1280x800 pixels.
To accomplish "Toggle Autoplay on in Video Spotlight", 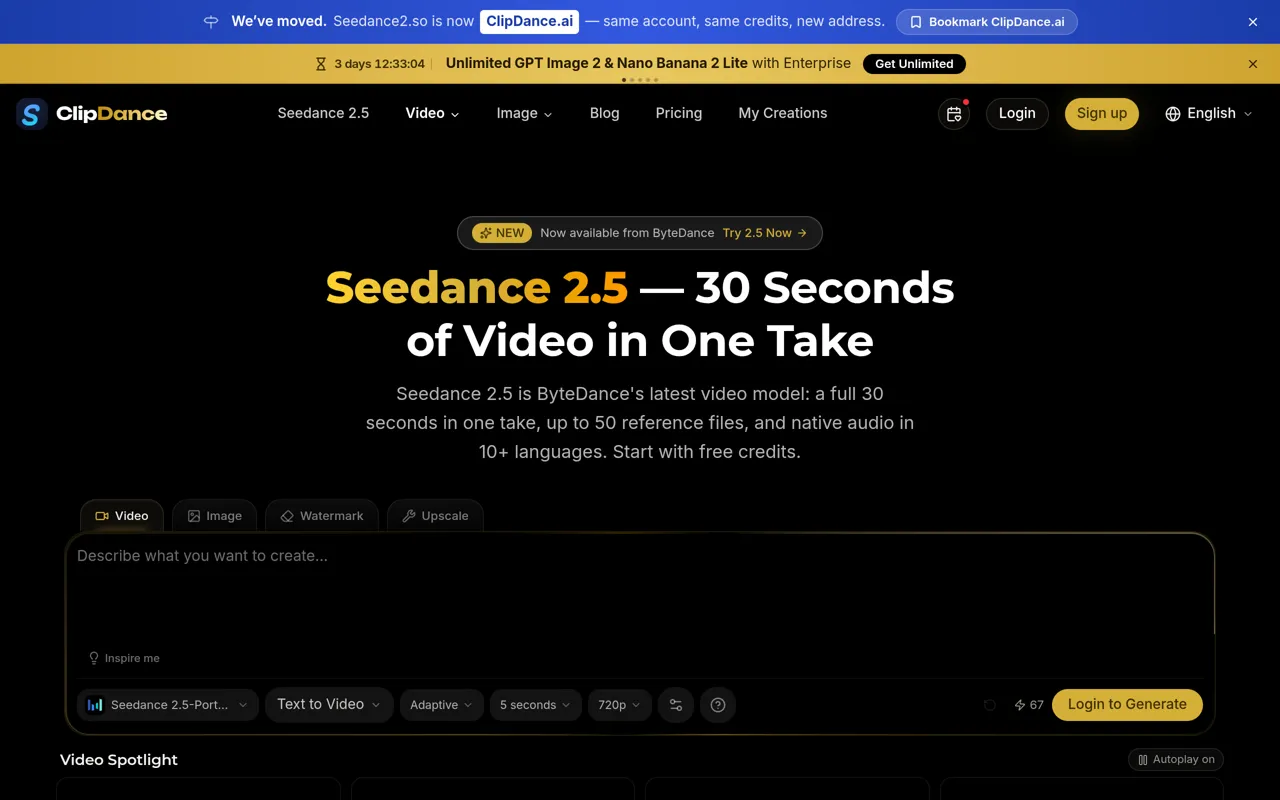I will click(1176, 760).
